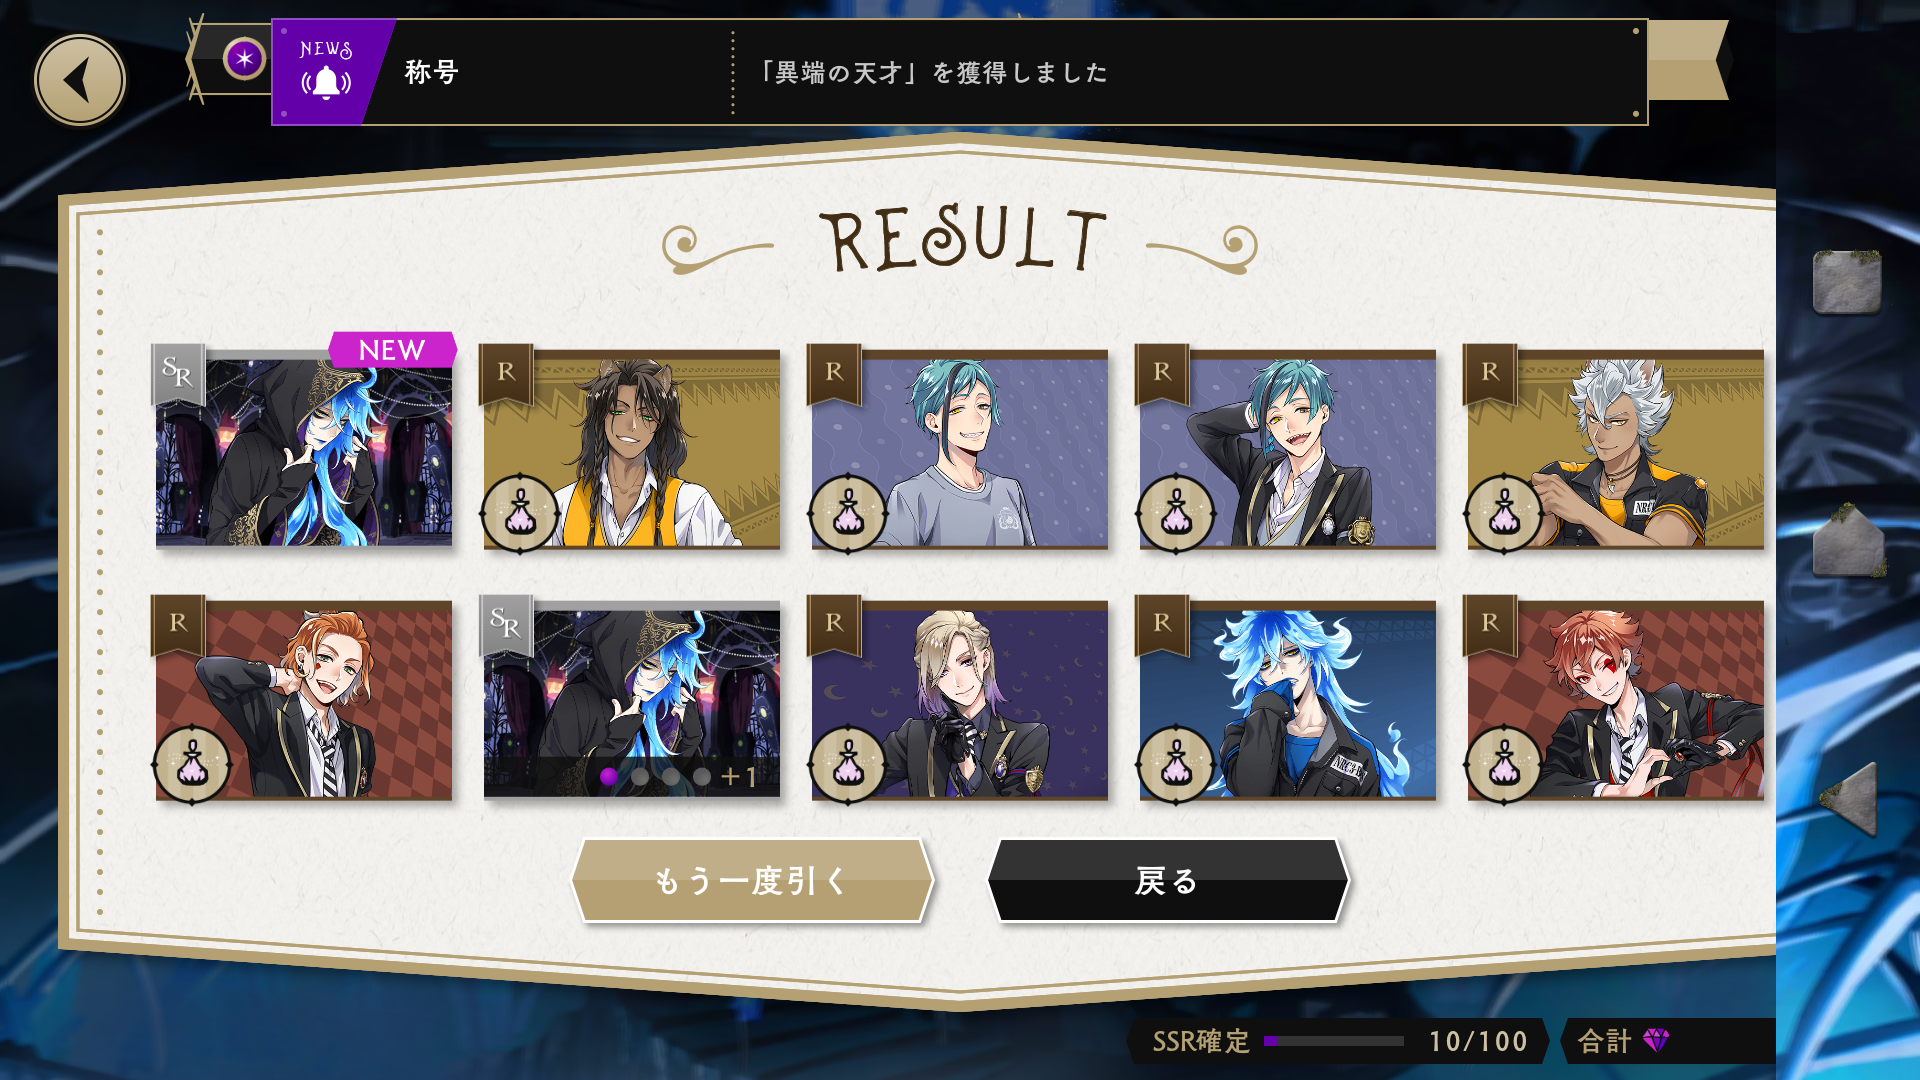Select the duplicate SR card with +1
Image resolution: width=1920 pixels, height=1080 pixels.
(x=632, y=699)
